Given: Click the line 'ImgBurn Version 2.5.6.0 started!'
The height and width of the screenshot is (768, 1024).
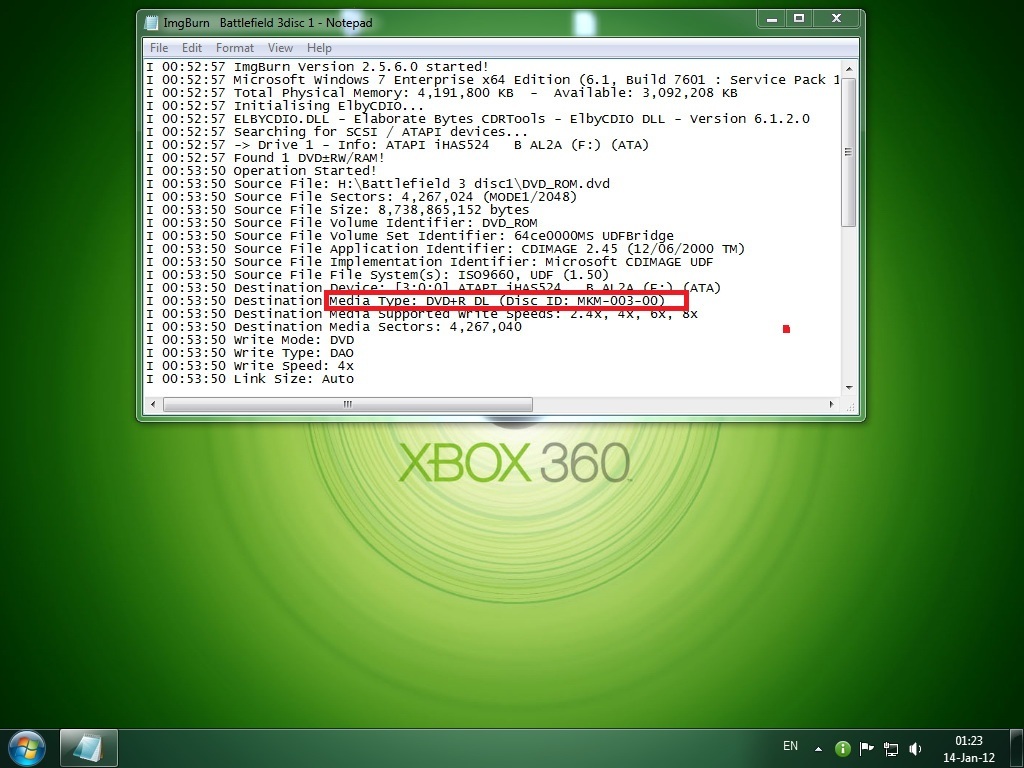Looking at the screenshot, I should (x=317, y=67).
